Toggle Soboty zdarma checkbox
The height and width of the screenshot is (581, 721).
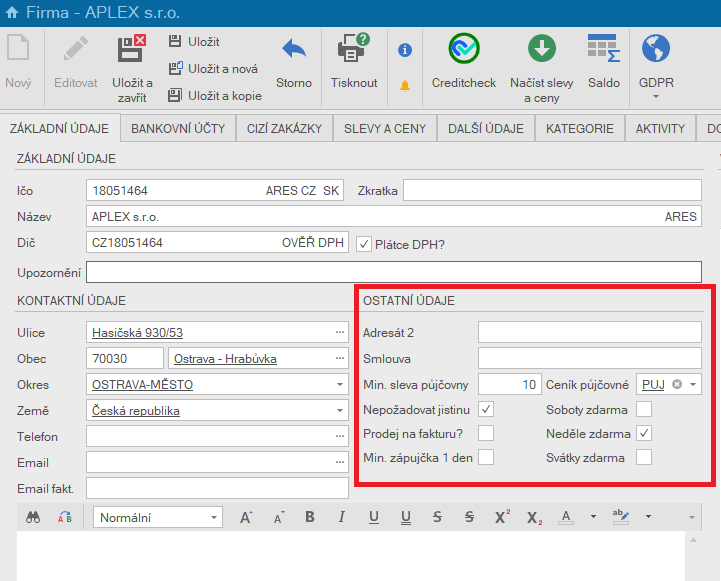(x=644, y=409)
